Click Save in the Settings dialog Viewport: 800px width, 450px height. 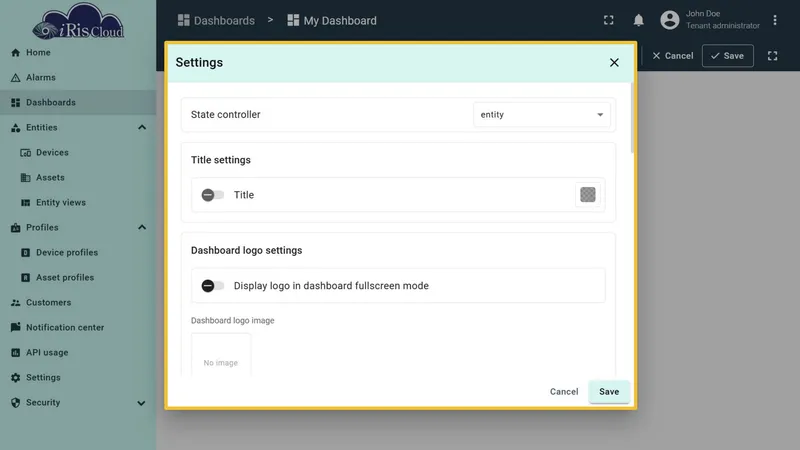[609, 392]
